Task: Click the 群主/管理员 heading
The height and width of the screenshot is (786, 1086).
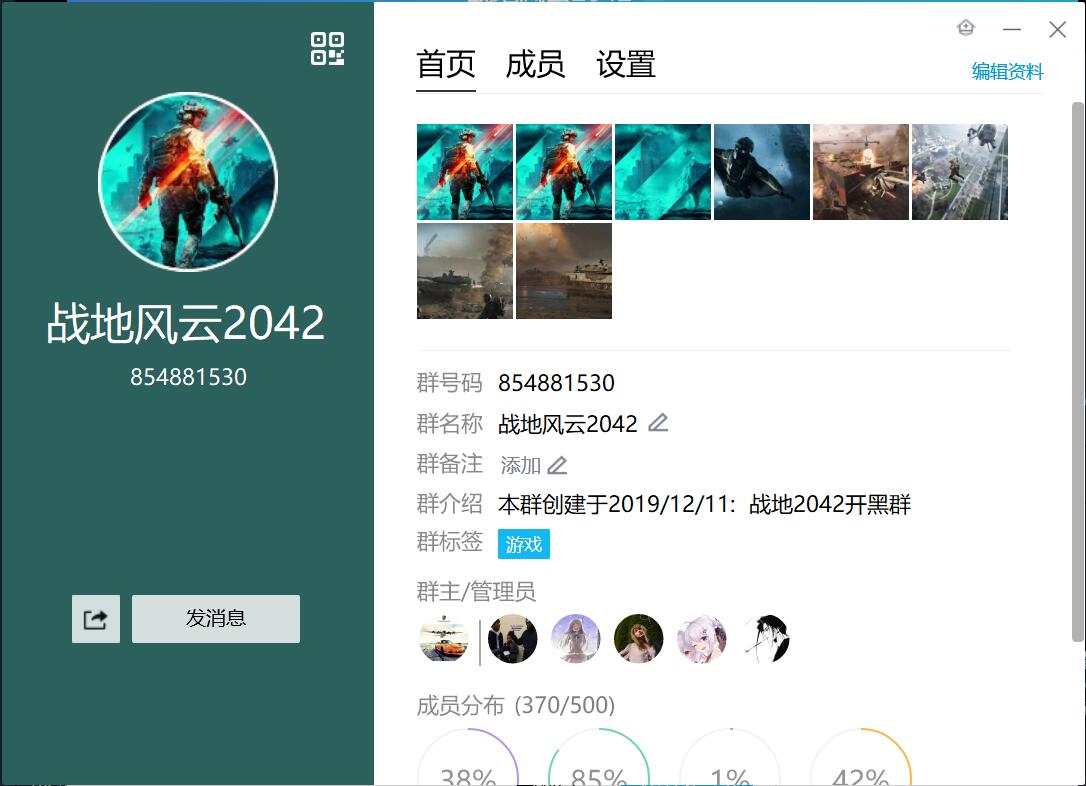Action: (476, 592)
